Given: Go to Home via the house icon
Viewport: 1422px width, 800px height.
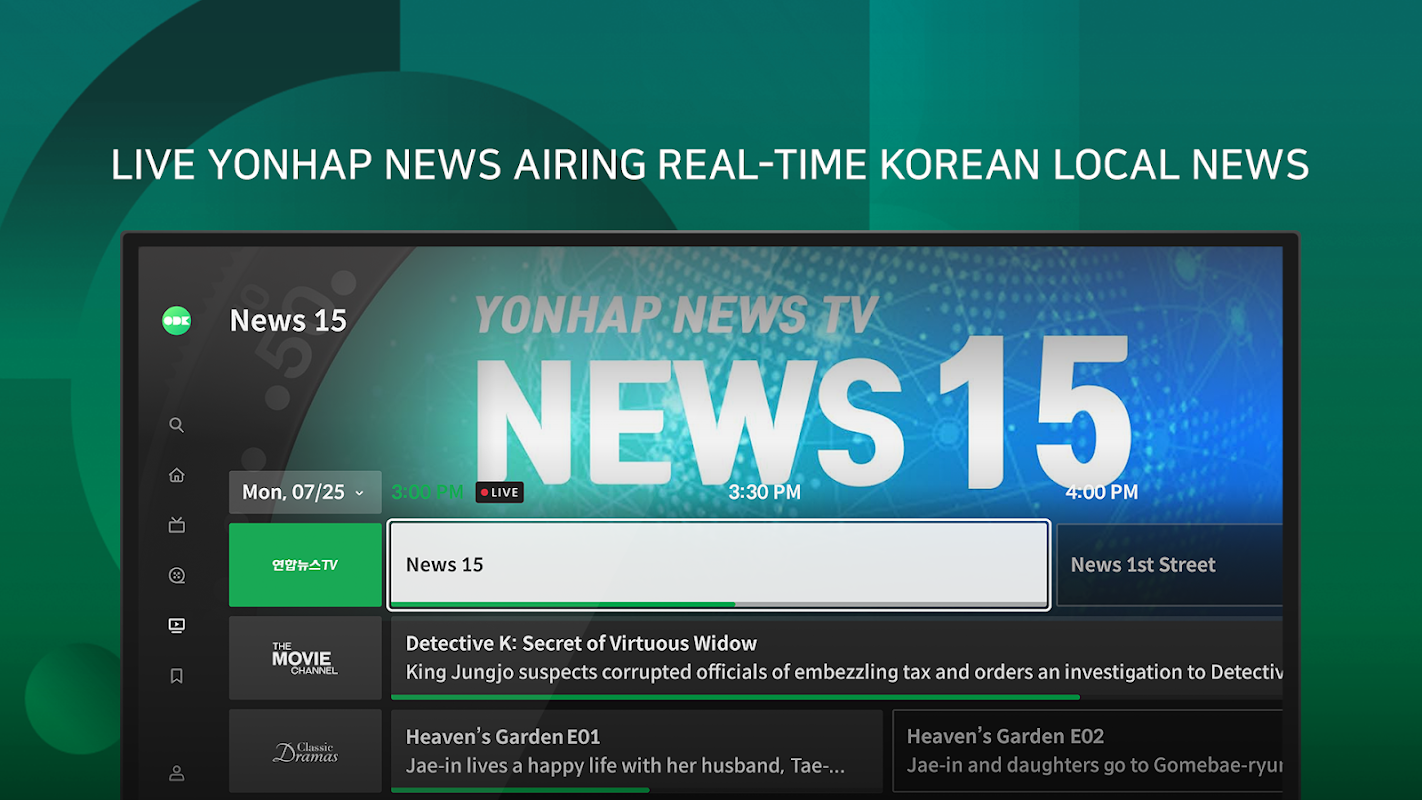Looking at the screenshot, I should (177, 475).
